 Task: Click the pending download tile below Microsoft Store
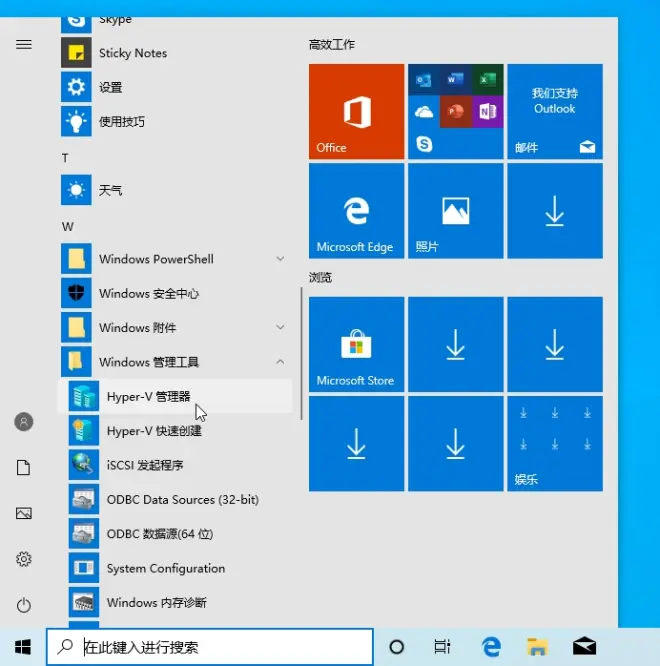356,444
